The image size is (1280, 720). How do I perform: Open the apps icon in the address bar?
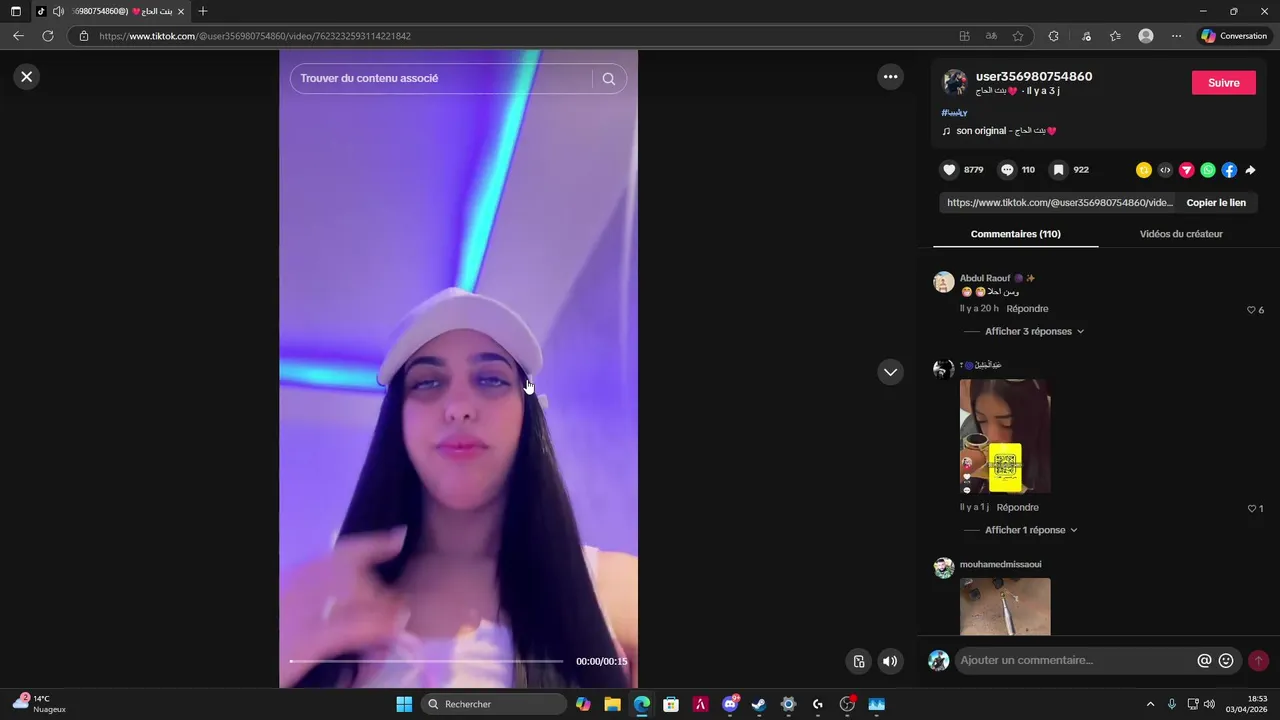[964, 36]
